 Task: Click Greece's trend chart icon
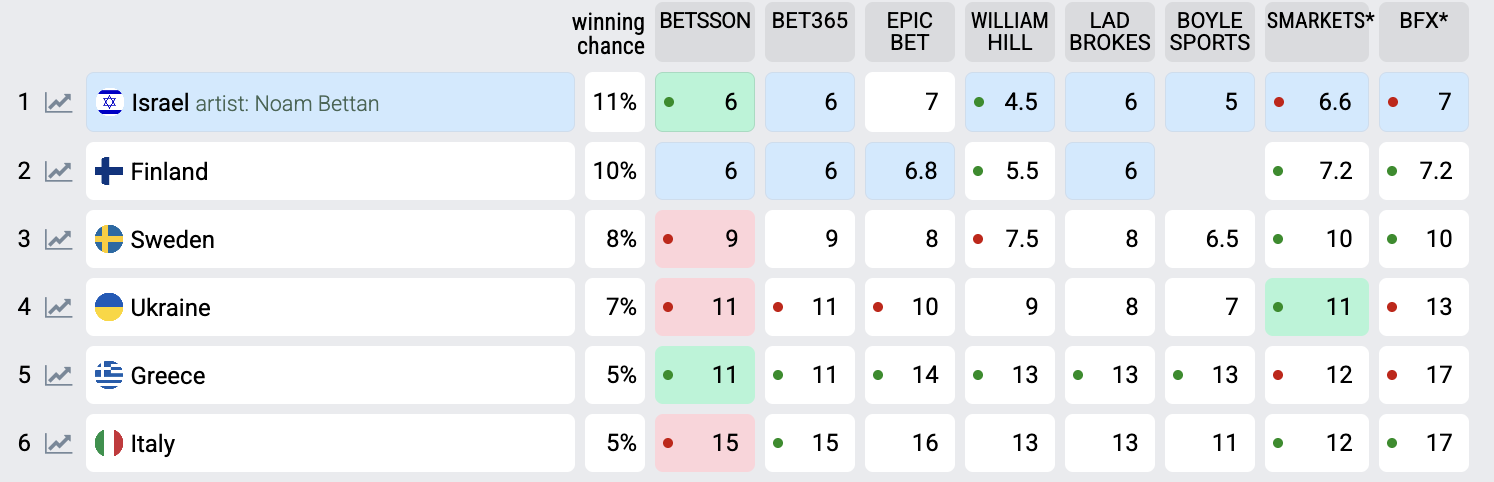pos(59,375)
